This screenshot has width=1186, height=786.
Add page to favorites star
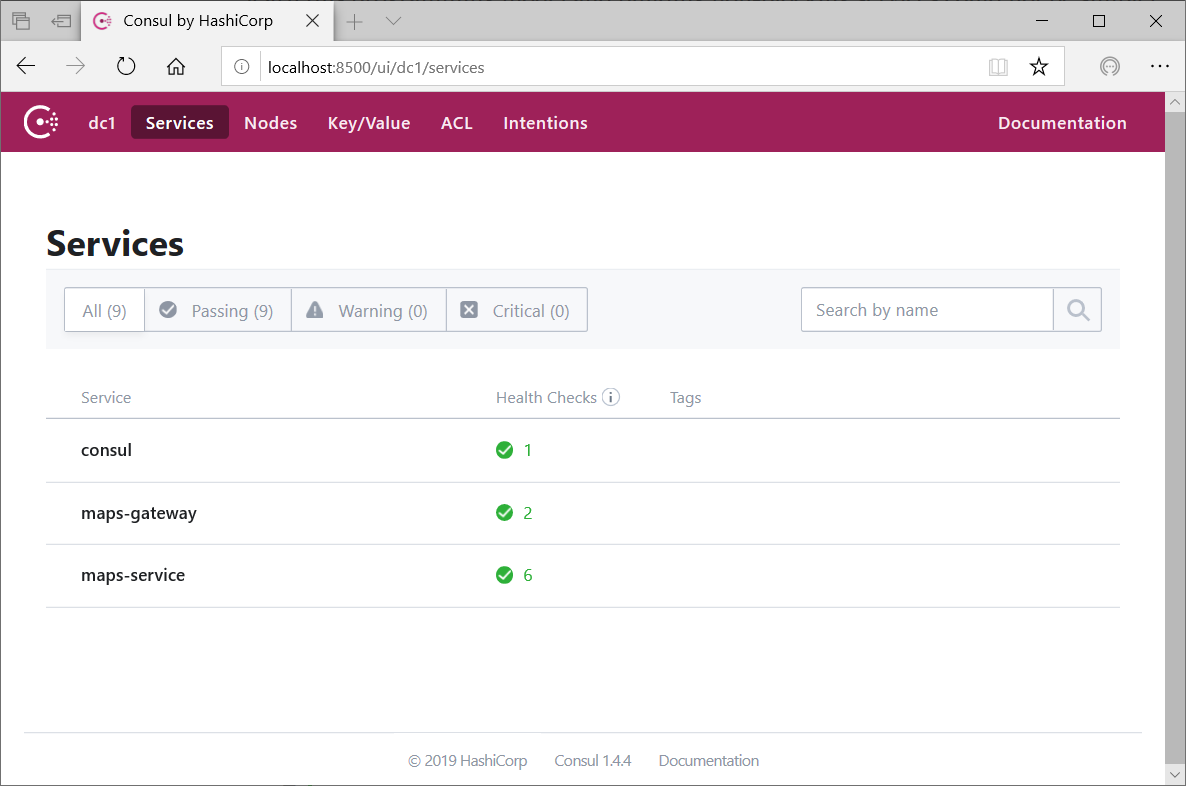(x=1039, y=67)
